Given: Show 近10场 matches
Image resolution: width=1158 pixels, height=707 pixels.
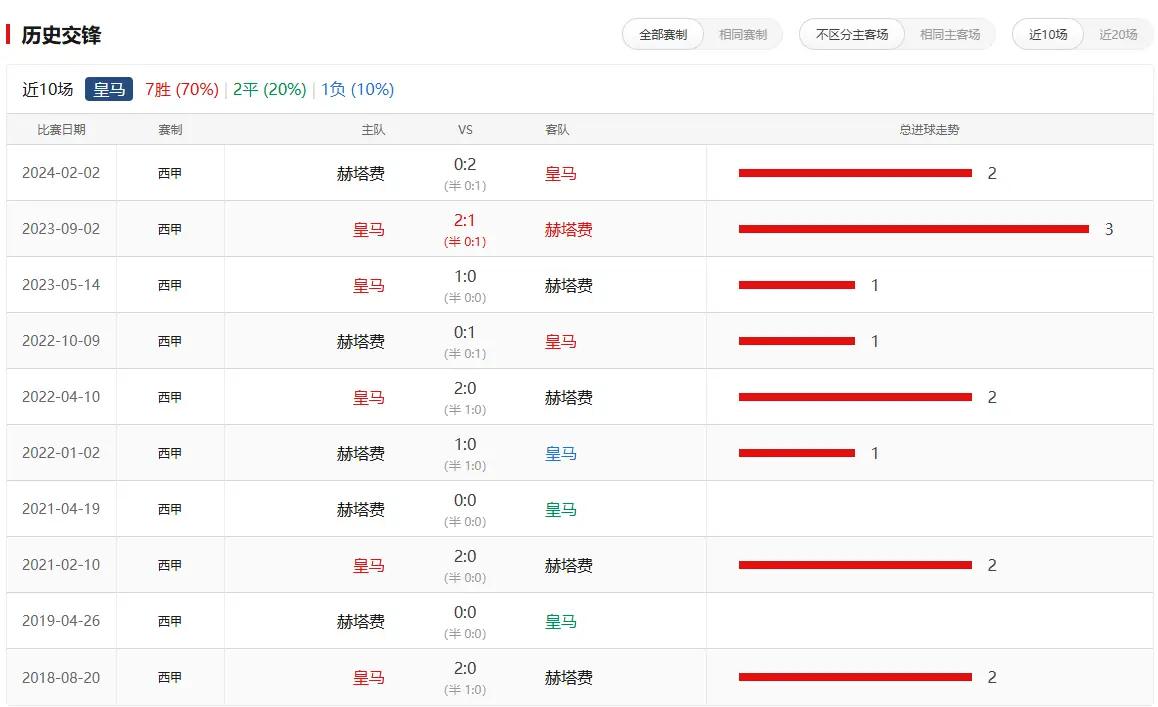Looking at the screenshot, I should (x=1047, y=35).
